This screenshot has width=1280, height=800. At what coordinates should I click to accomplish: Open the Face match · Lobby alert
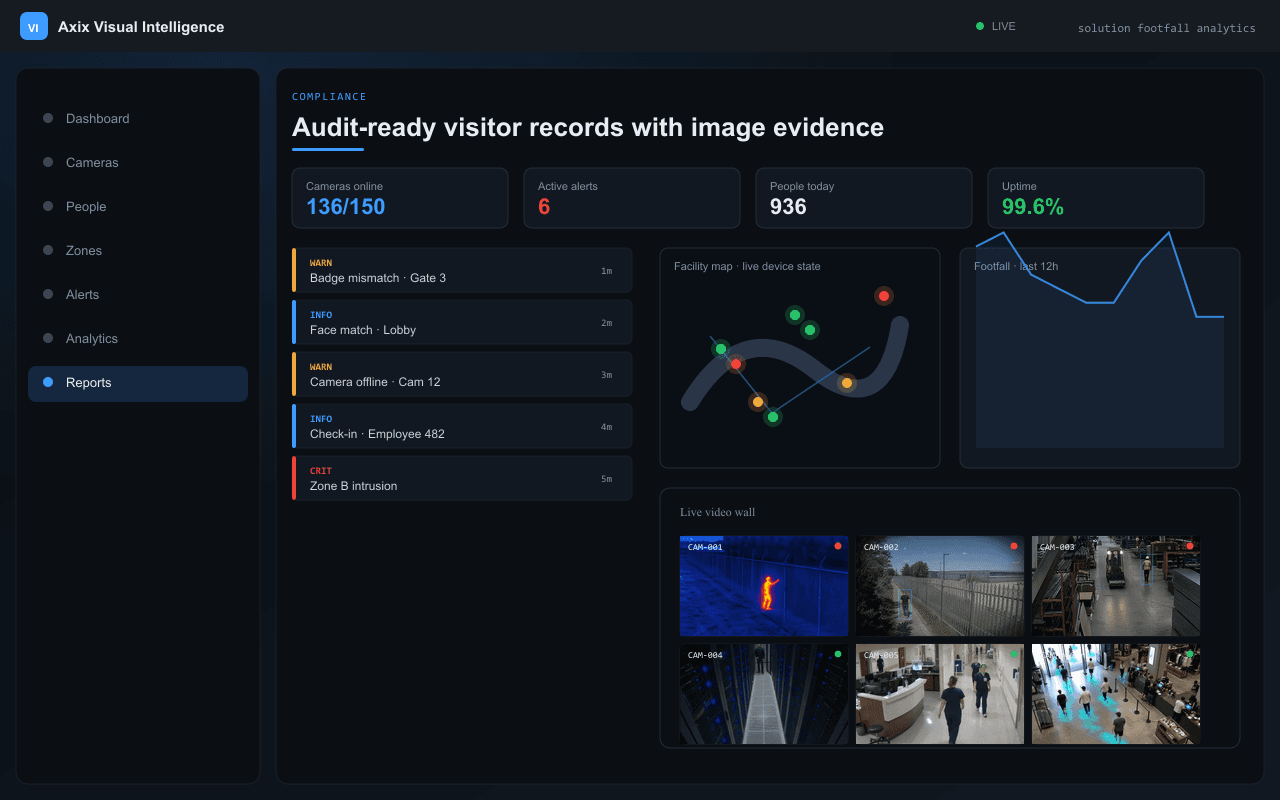[462, 322]
